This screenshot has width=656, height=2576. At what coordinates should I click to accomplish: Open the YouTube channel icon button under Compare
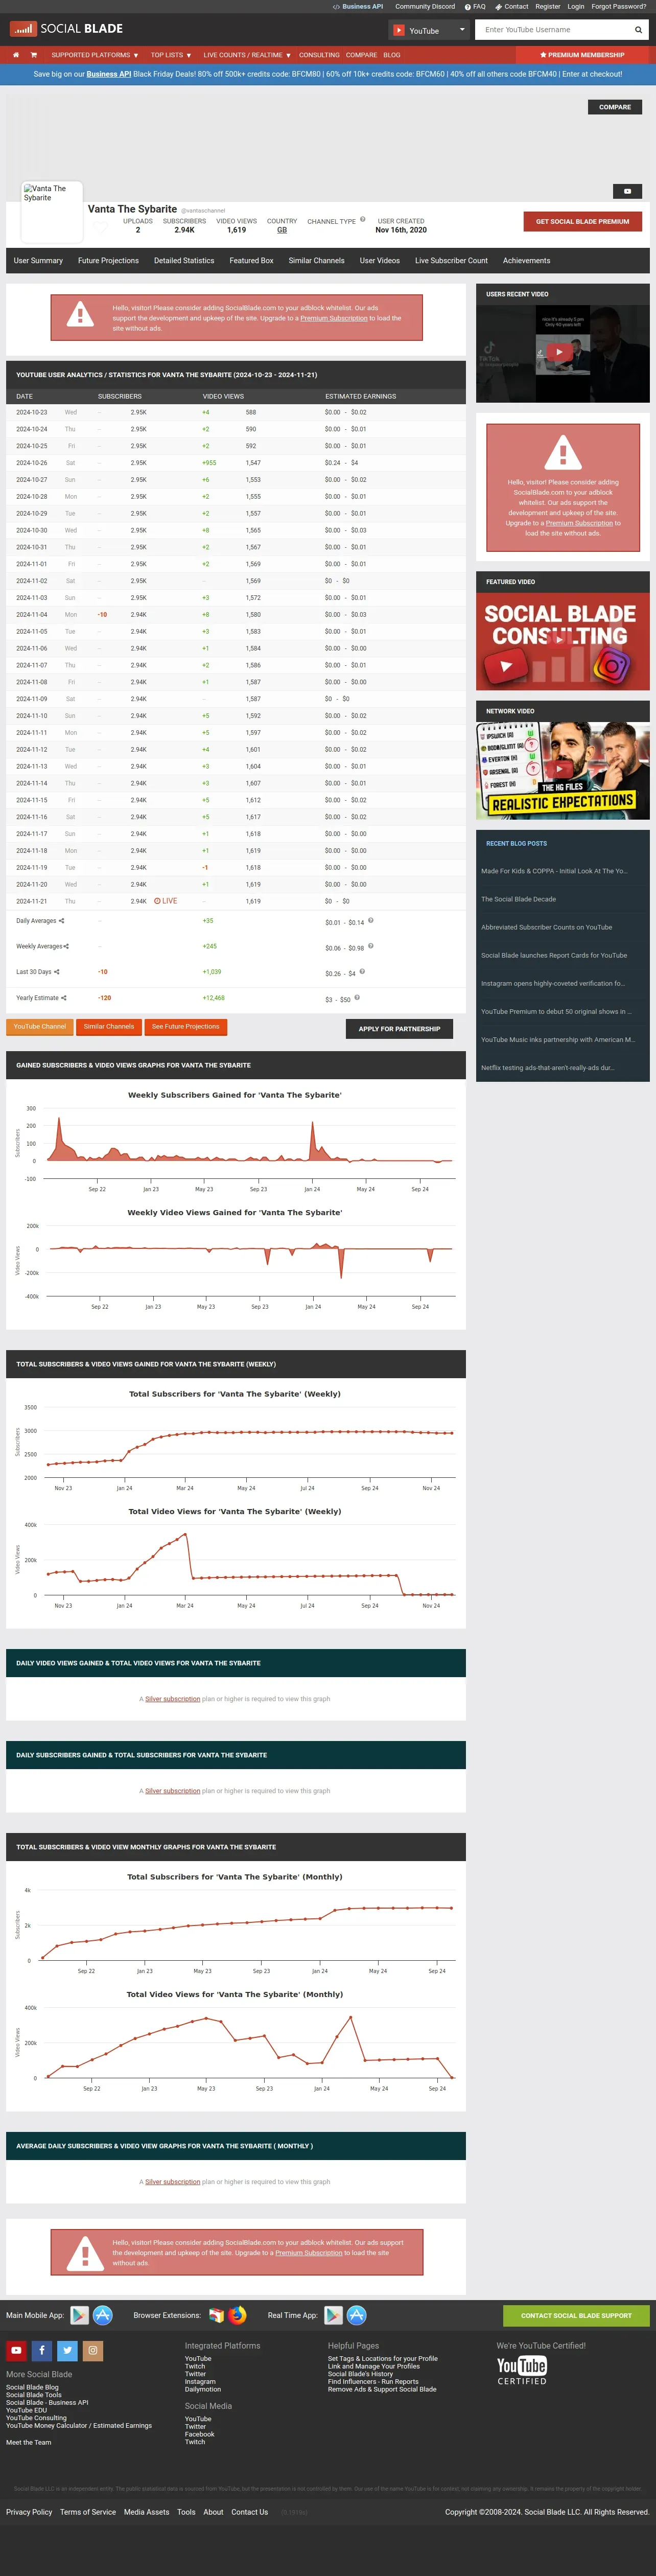tap(627, 191)
